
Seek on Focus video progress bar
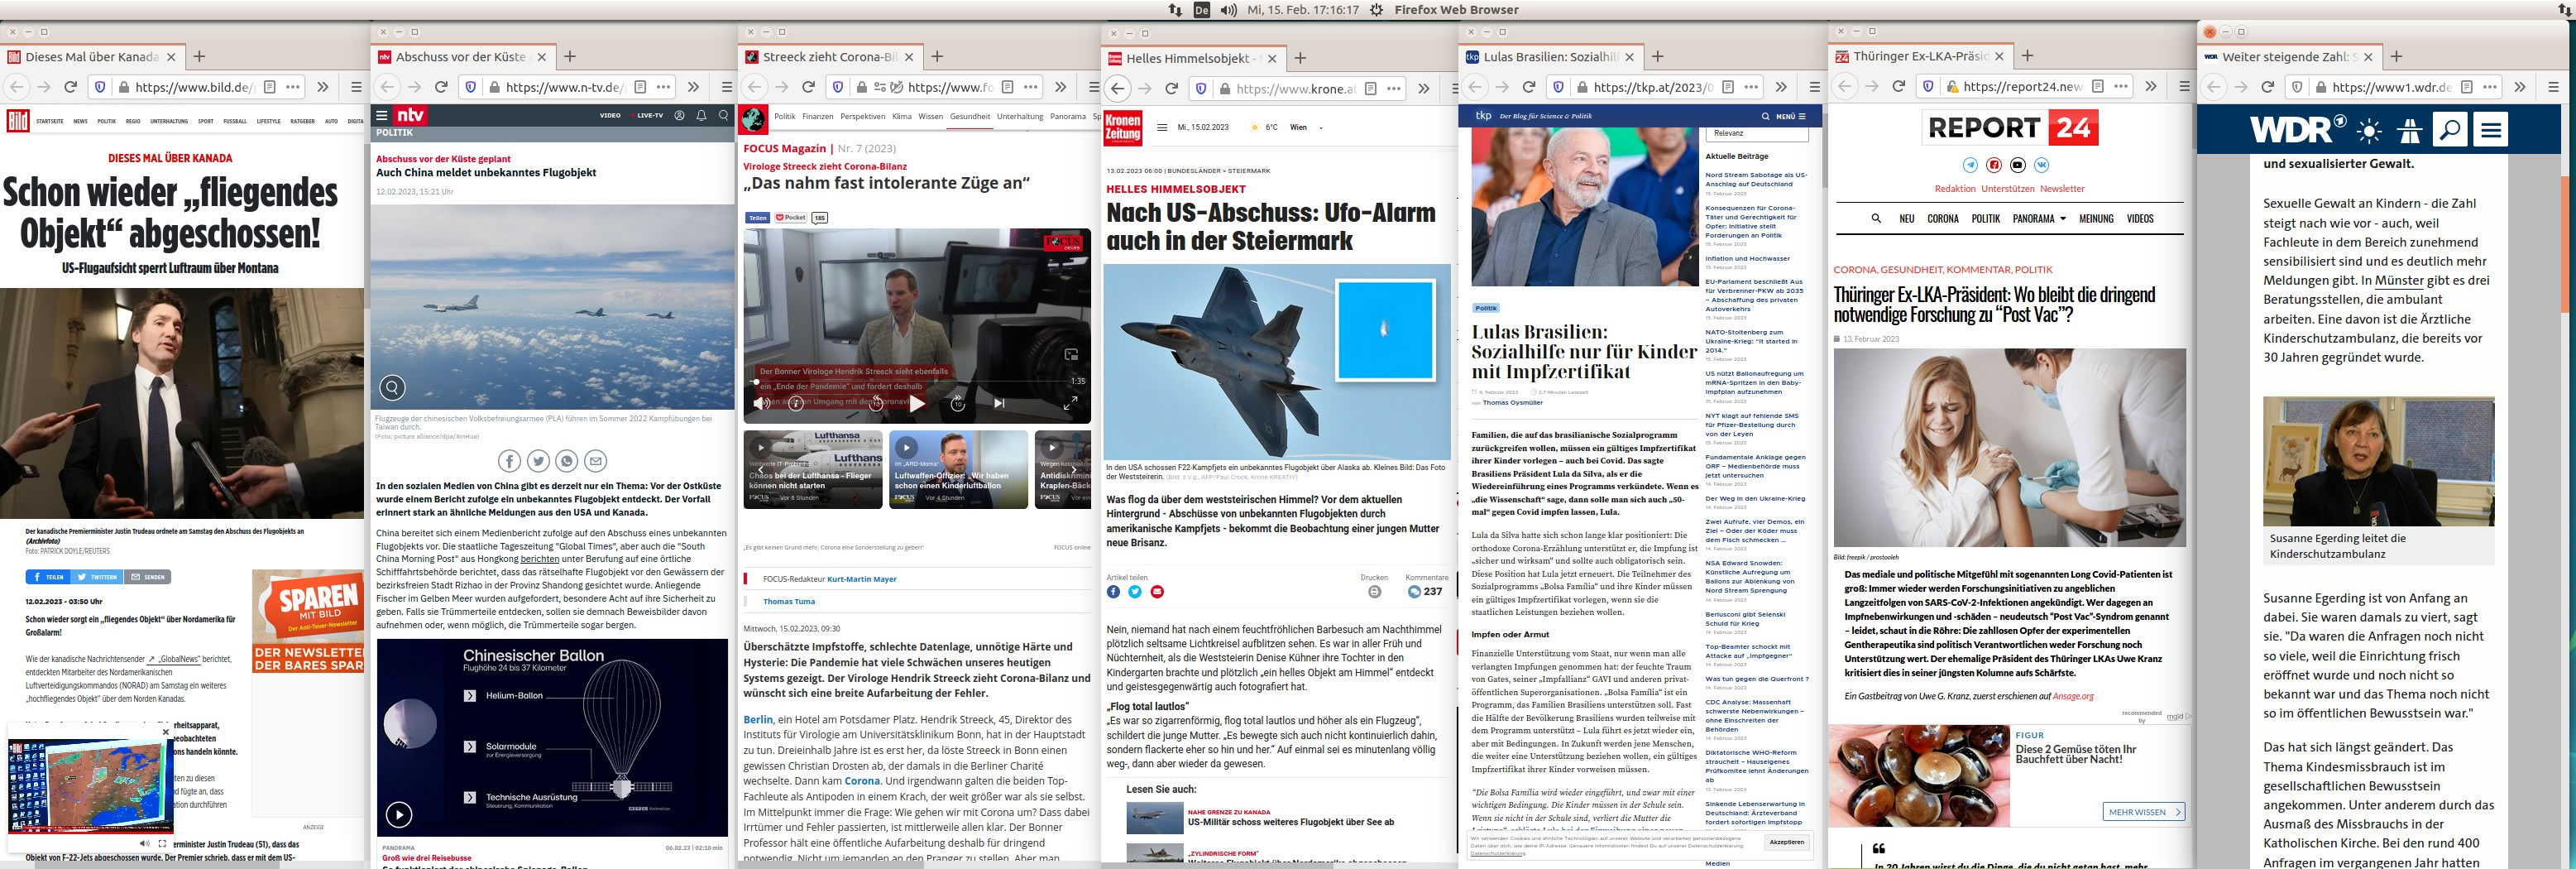tap(909, 382)
